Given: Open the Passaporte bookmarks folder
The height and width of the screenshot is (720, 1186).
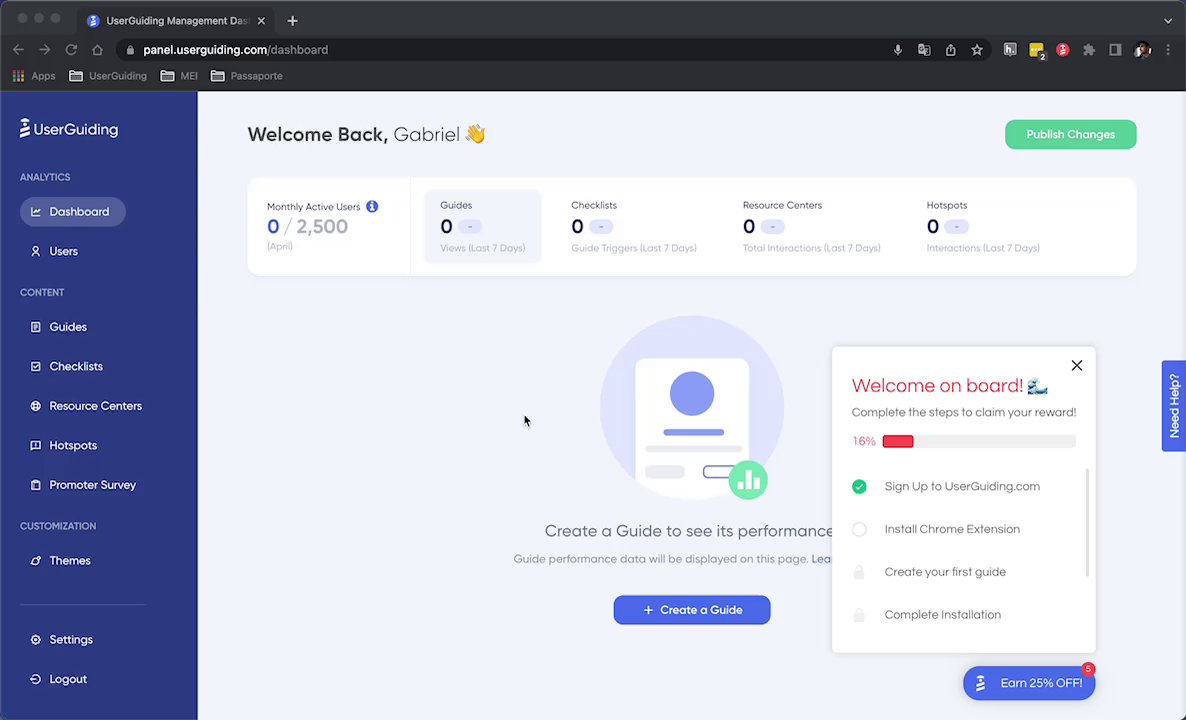Looking at the screenshot, I should 247,76.
